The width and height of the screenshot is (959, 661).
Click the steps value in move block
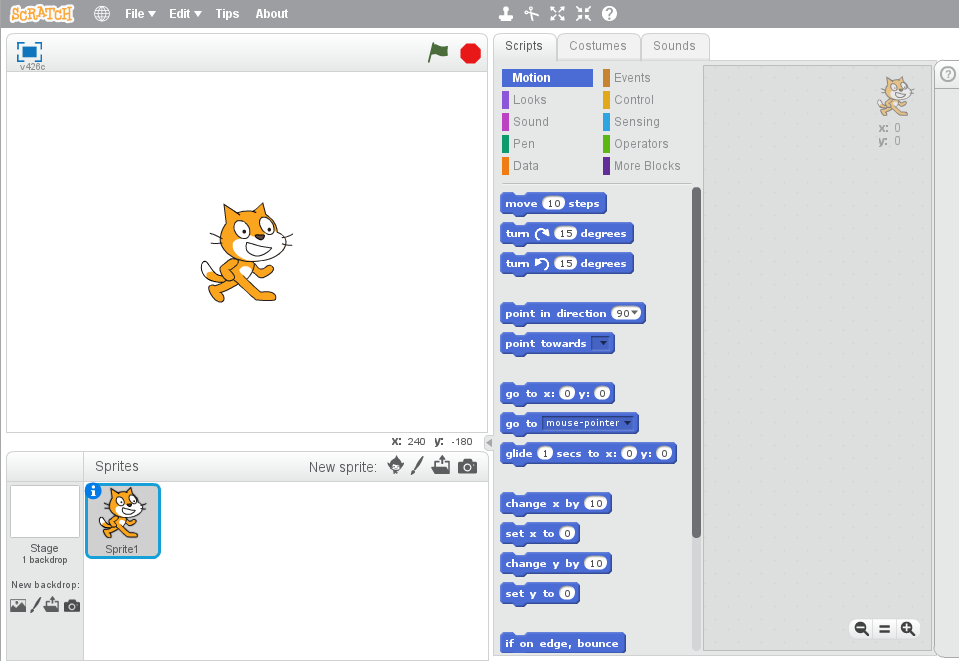pyautogui.click(x=554, y=204)
